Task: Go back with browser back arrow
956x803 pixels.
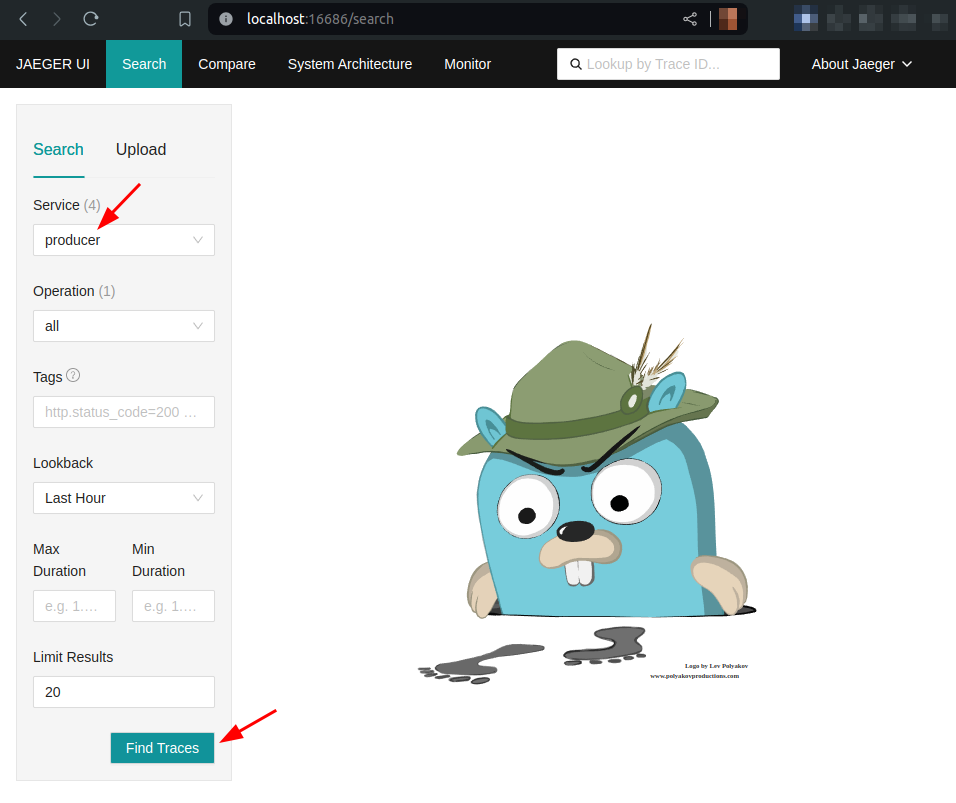Action: tap(23, 19)
